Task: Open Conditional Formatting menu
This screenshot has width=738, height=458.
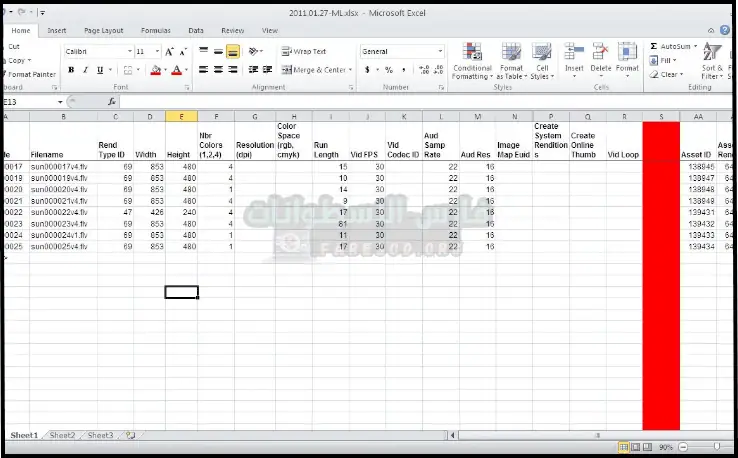Action: tap(472, 61)
